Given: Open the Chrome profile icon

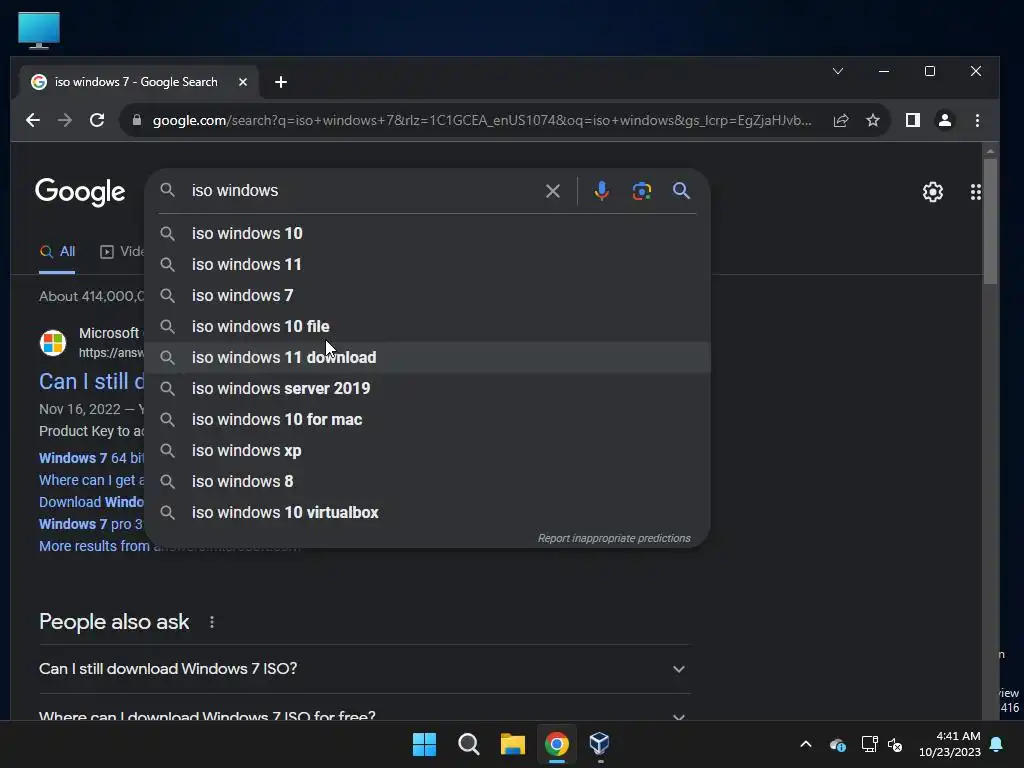Looking at the screenshot, I should 944,120.
